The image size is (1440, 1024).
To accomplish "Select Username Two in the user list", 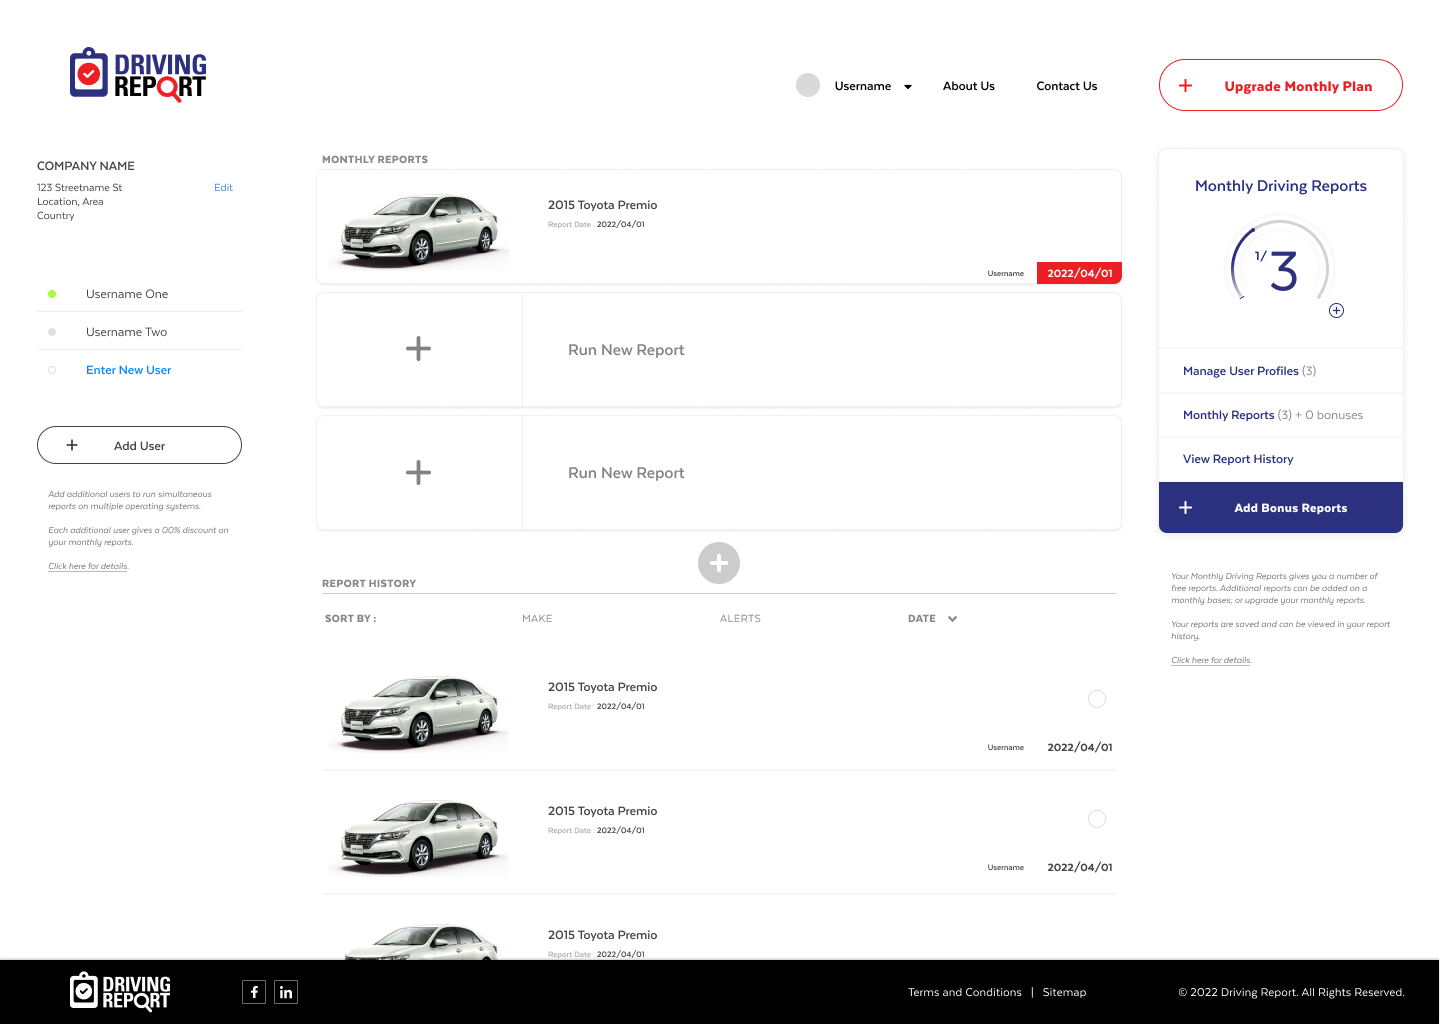I will point(126,332).
